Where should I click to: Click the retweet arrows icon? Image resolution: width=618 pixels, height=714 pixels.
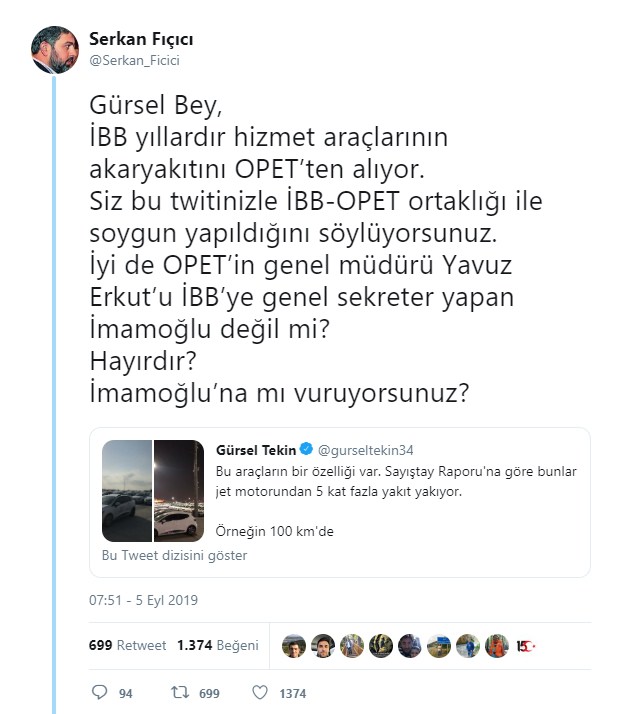(183, 692)
